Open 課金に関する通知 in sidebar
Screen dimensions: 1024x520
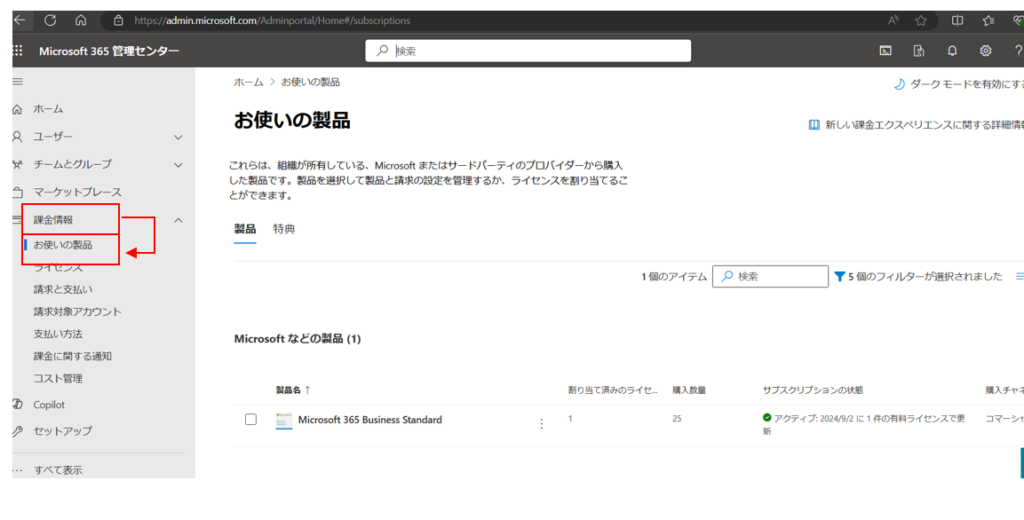pos(72,356)
